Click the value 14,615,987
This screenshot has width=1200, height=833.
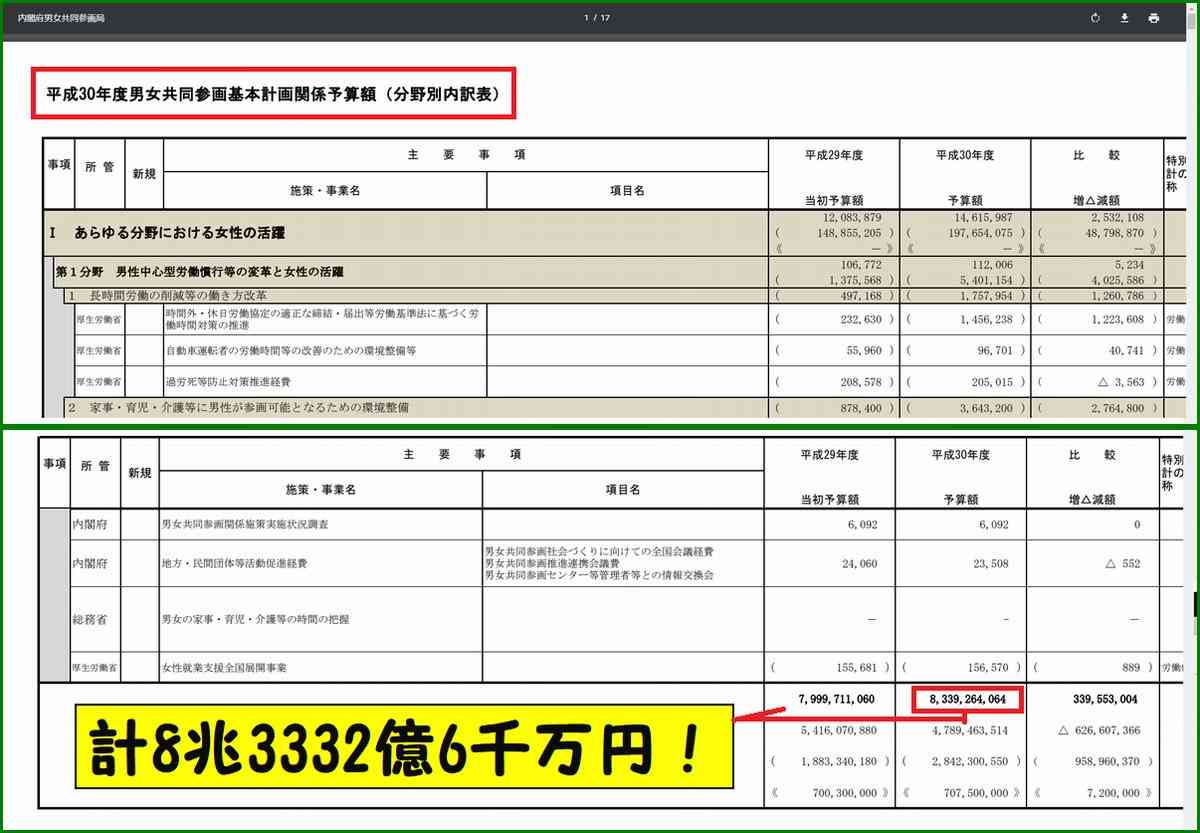point(984,218)
